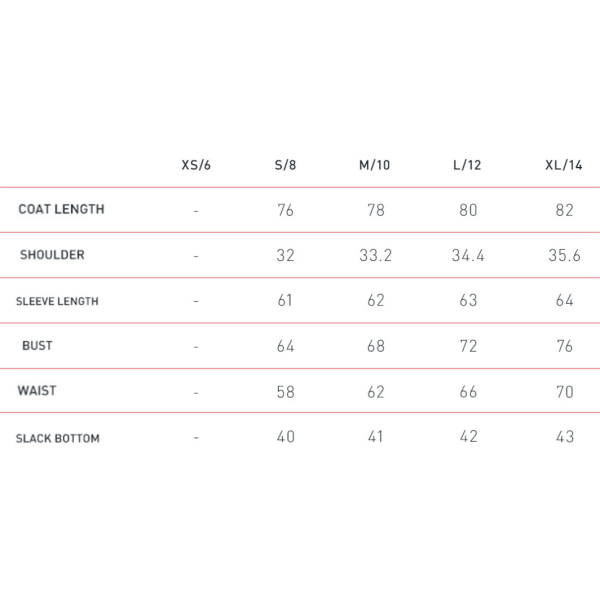Click the WAIST row label
Image resolution: width=600 pixels, height=600 pixels.
37,390
